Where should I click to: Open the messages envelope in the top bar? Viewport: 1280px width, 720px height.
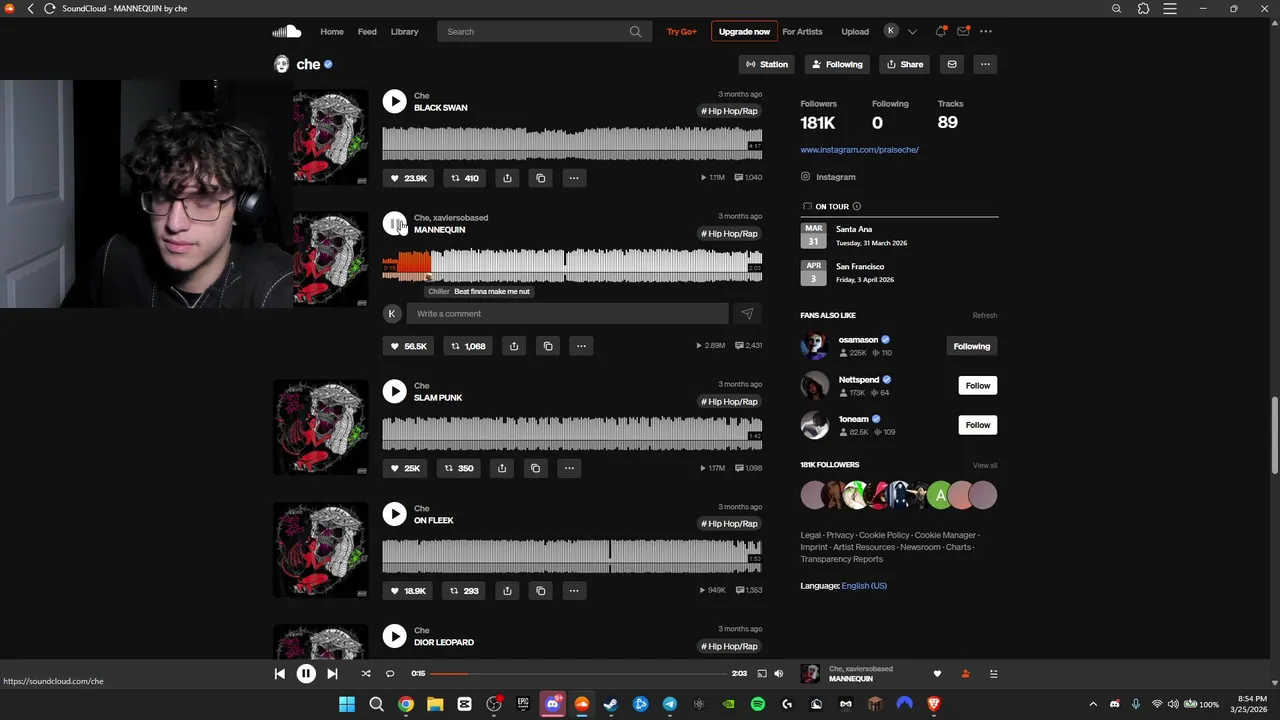[x=964, y=31]
